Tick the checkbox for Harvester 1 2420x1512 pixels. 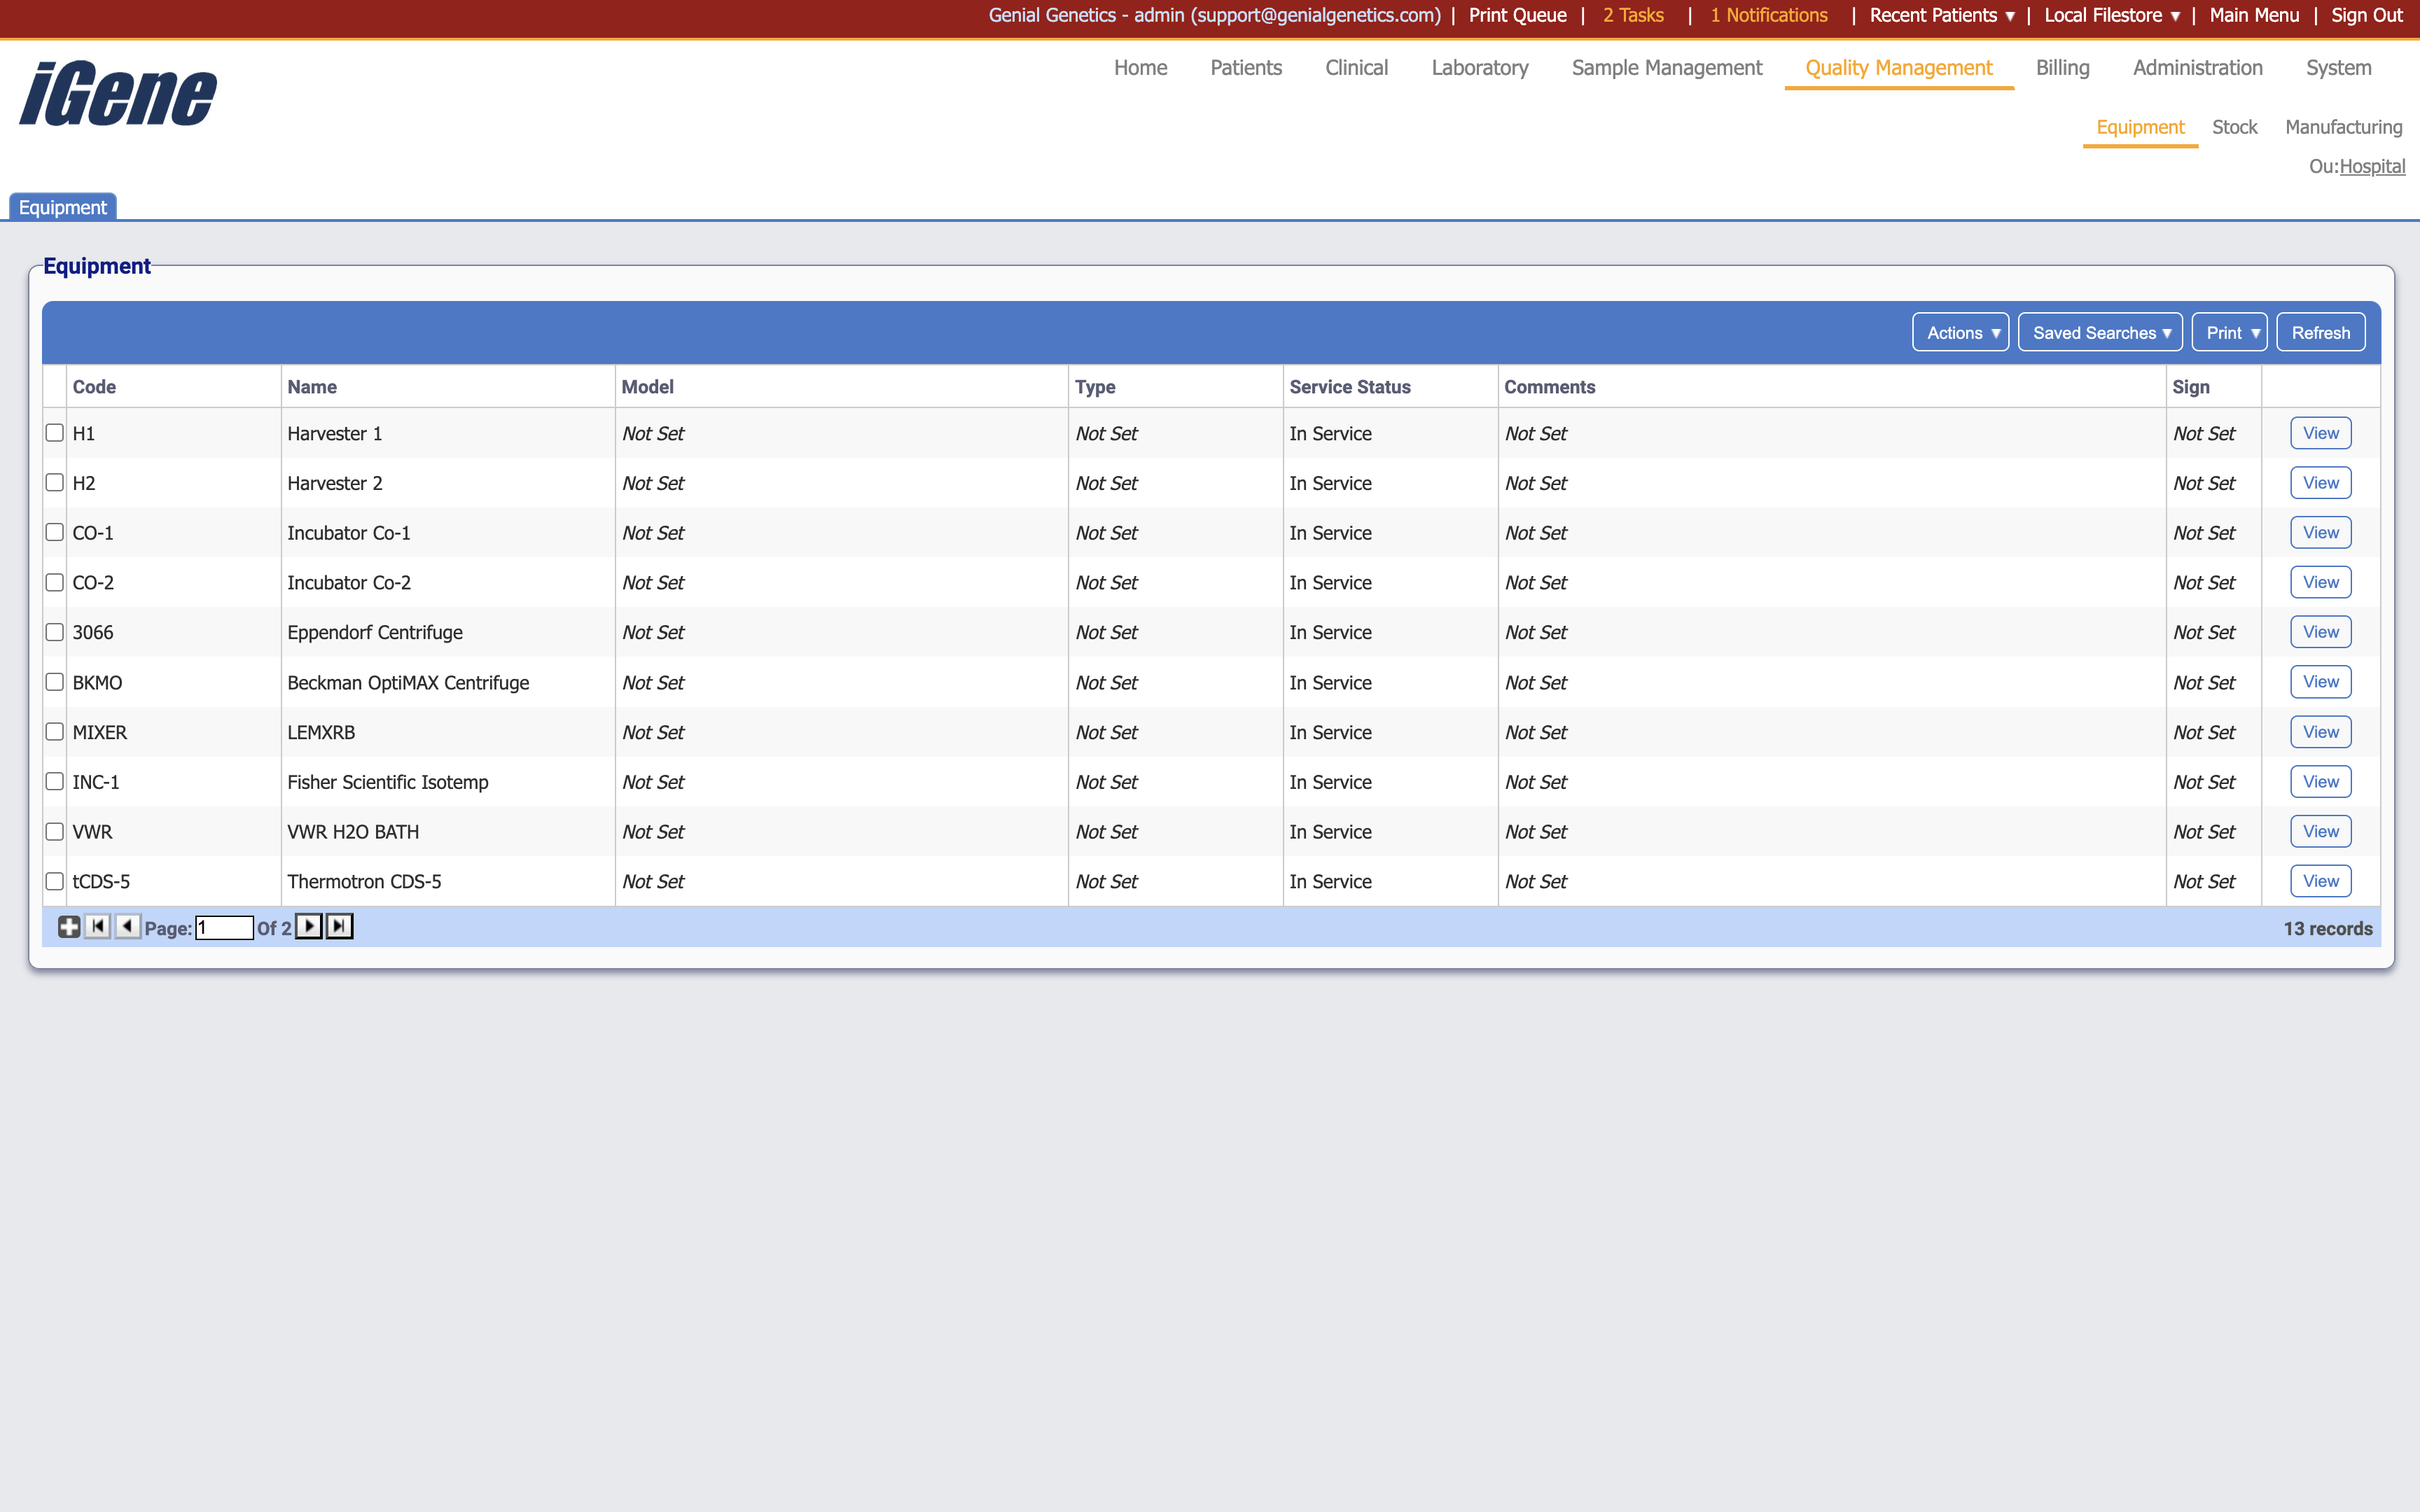55,433
